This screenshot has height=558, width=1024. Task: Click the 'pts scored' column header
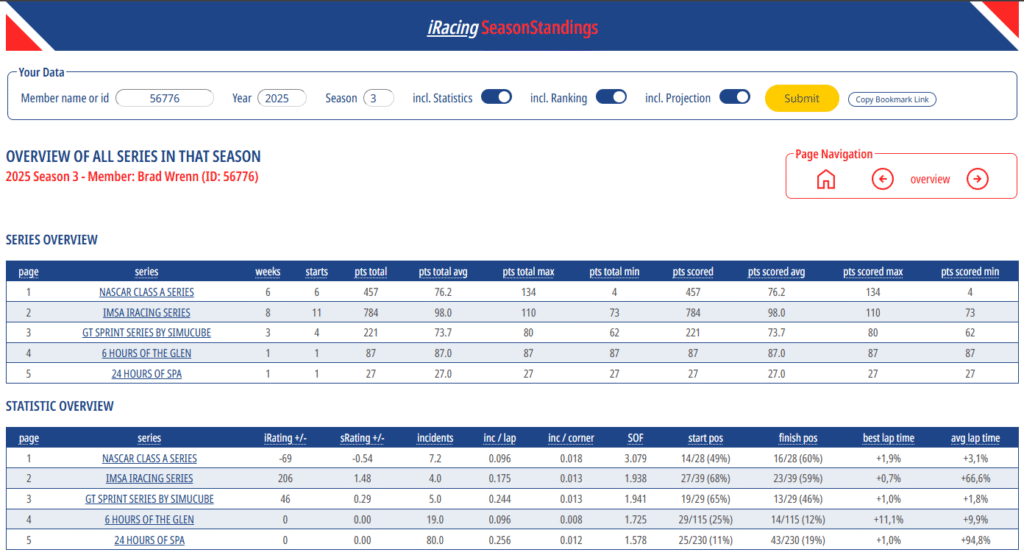point(693,272)
